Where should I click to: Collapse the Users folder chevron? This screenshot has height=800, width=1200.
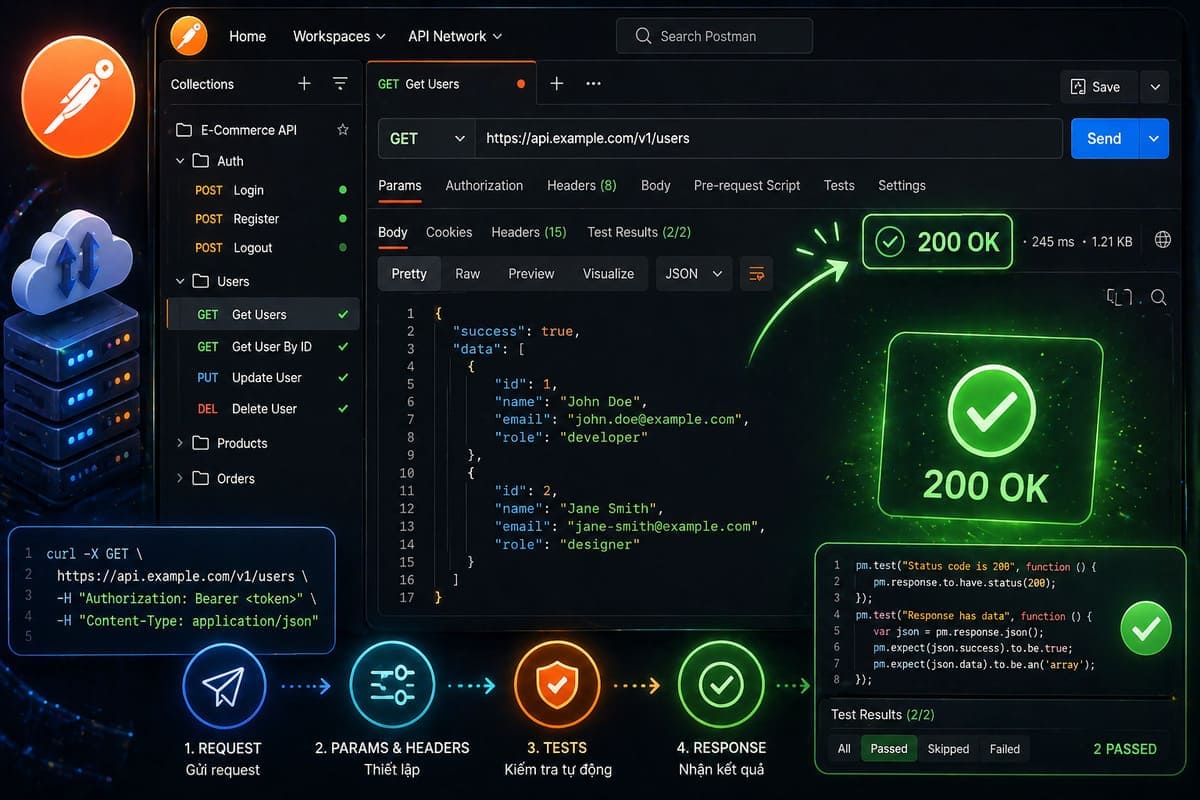[180, 281]
